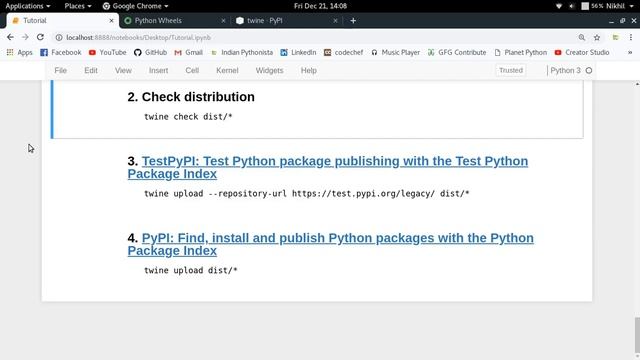Open the notebook Widgets menu
The image size is (640, 360).
point(269,71)
